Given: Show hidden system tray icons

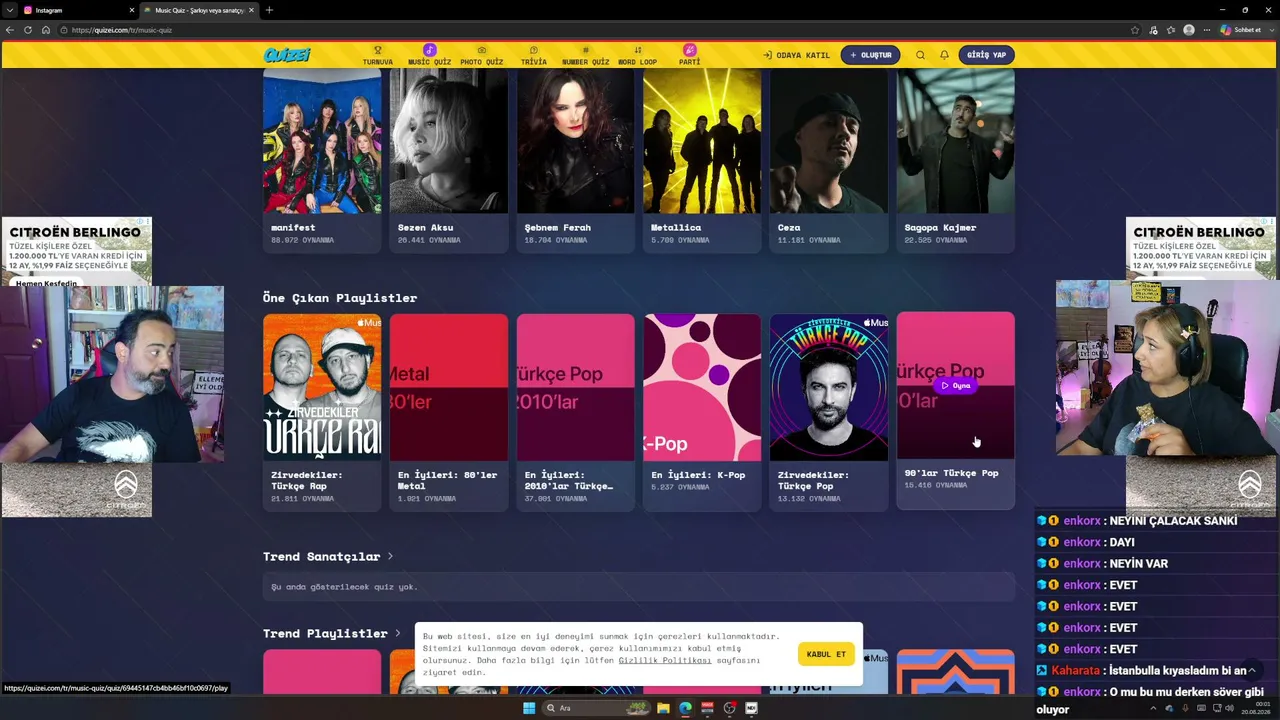Looking at the screenshot, I should [x=1153, y=708].
